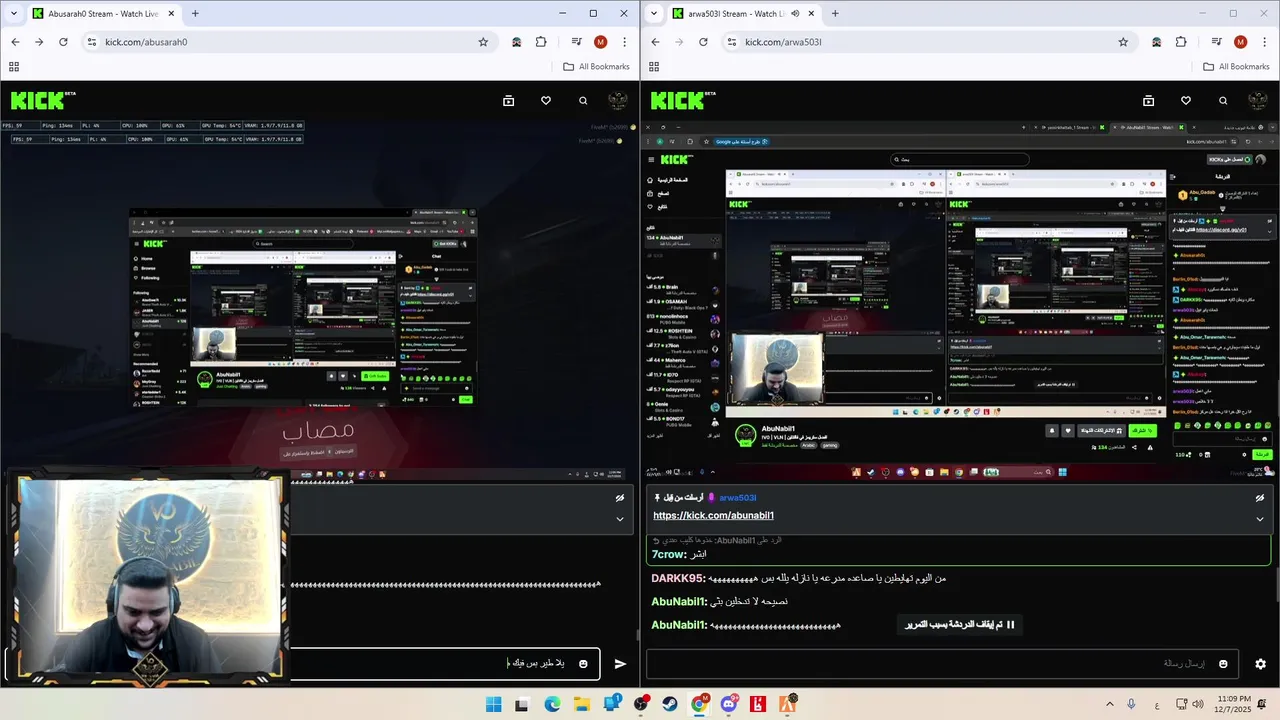Click the Kick logo in the Abusarah0 window
The image size is (1280, 720).
(x=43, y=100)
